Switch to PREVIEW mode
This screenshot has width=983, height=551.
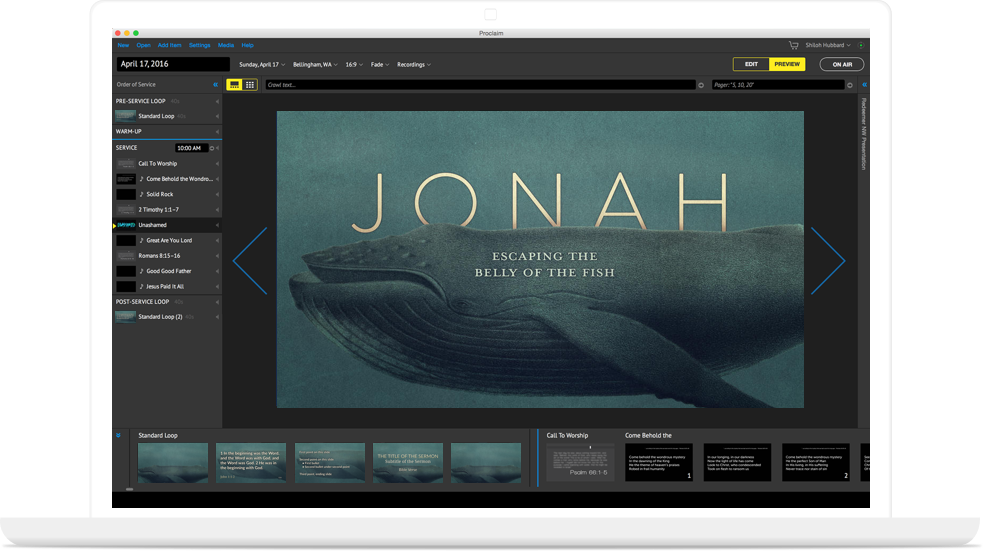[787, 64]
